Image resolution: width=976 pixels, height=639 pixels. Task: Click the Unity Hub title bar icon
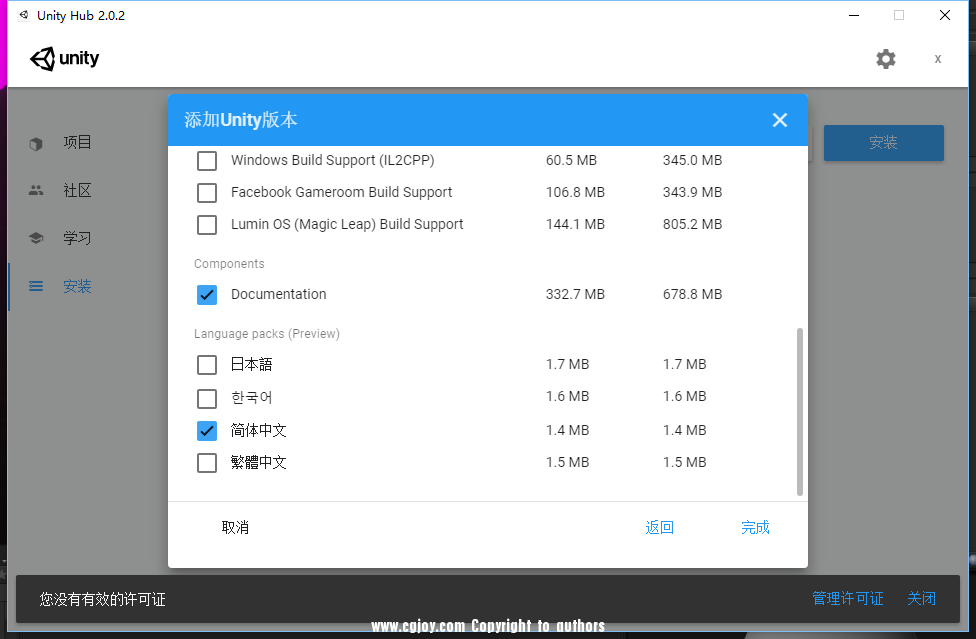click(x=24, y=16)
